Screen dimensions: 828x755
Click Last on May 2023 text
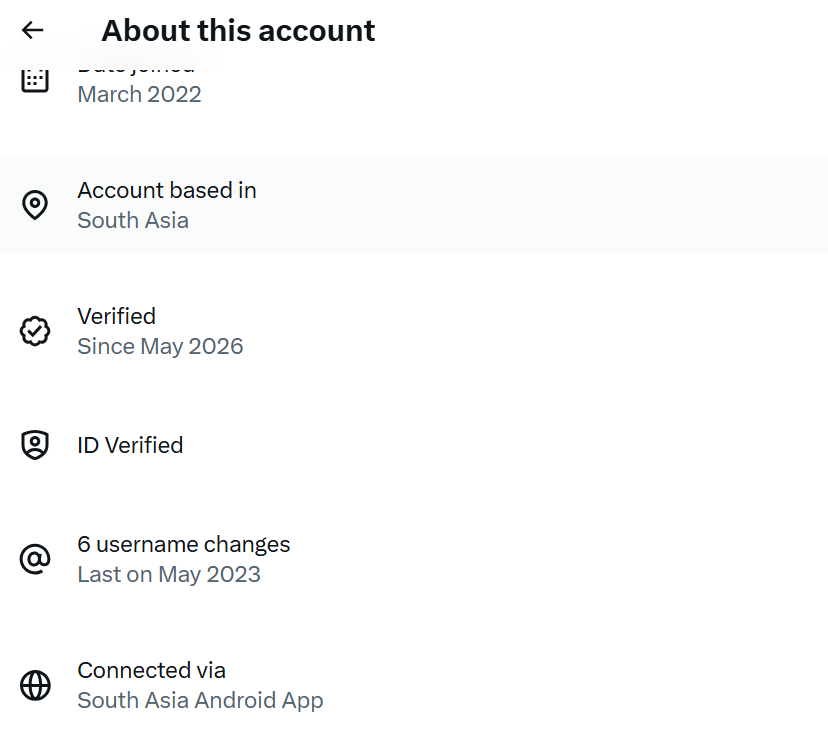tap(169, 574)
